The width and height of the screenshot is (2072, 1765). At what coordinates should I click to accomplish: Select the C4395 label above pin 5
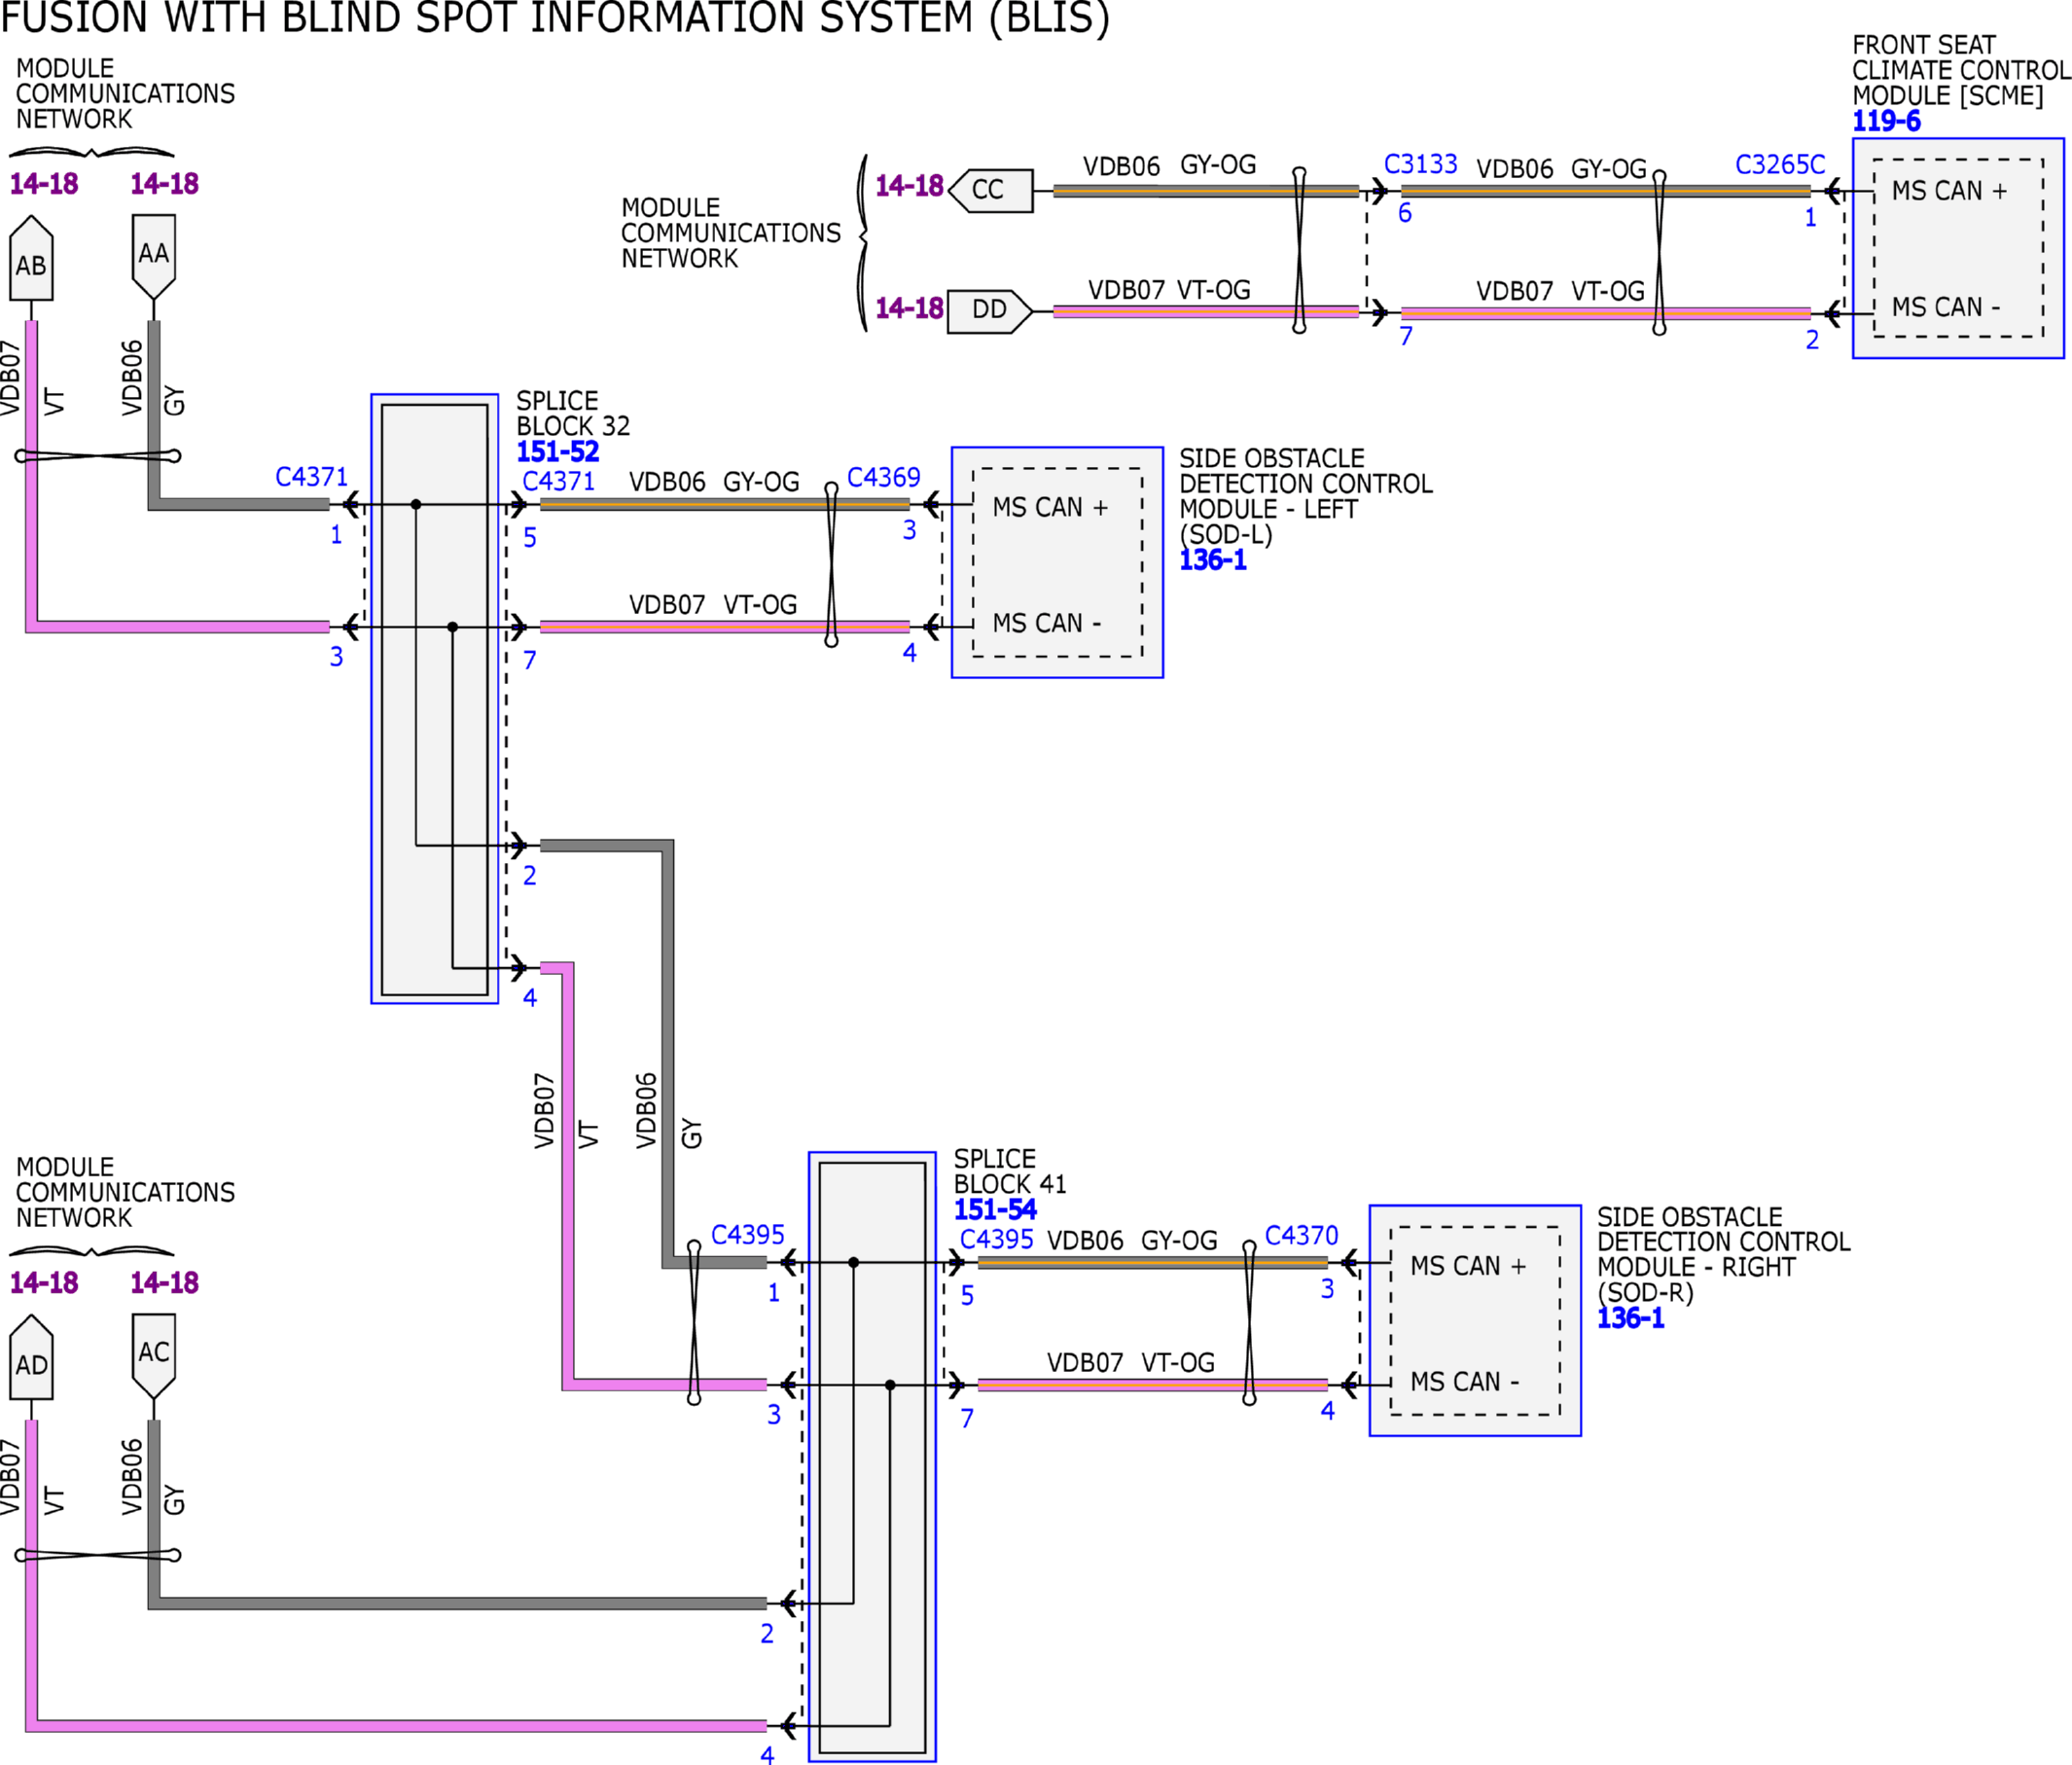pyautogui.click(x=997, y=1240)
